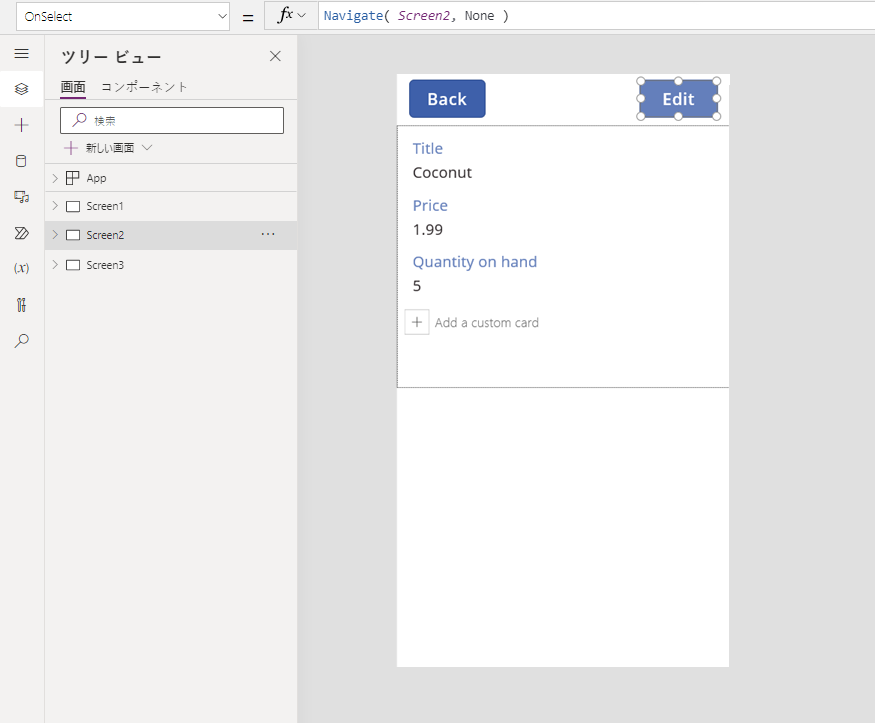
Task: Switch to the コンポーネント tab
Action: pos(144,87)
